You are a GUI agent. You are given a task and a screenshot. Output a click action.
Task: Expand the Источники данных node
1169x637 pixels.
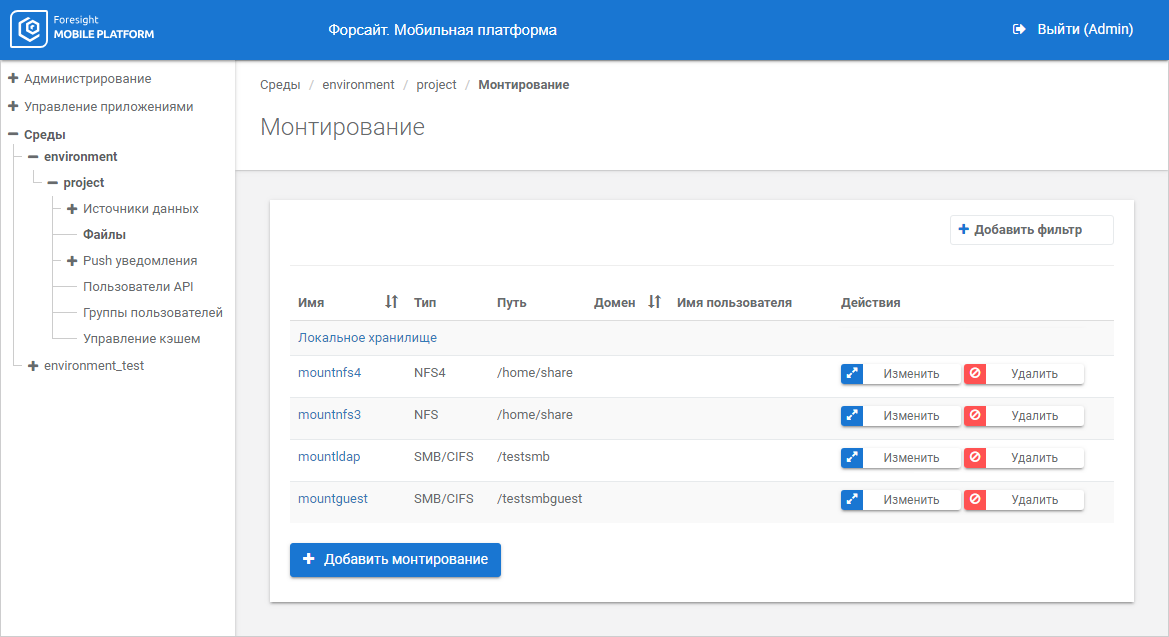[72, 209]
